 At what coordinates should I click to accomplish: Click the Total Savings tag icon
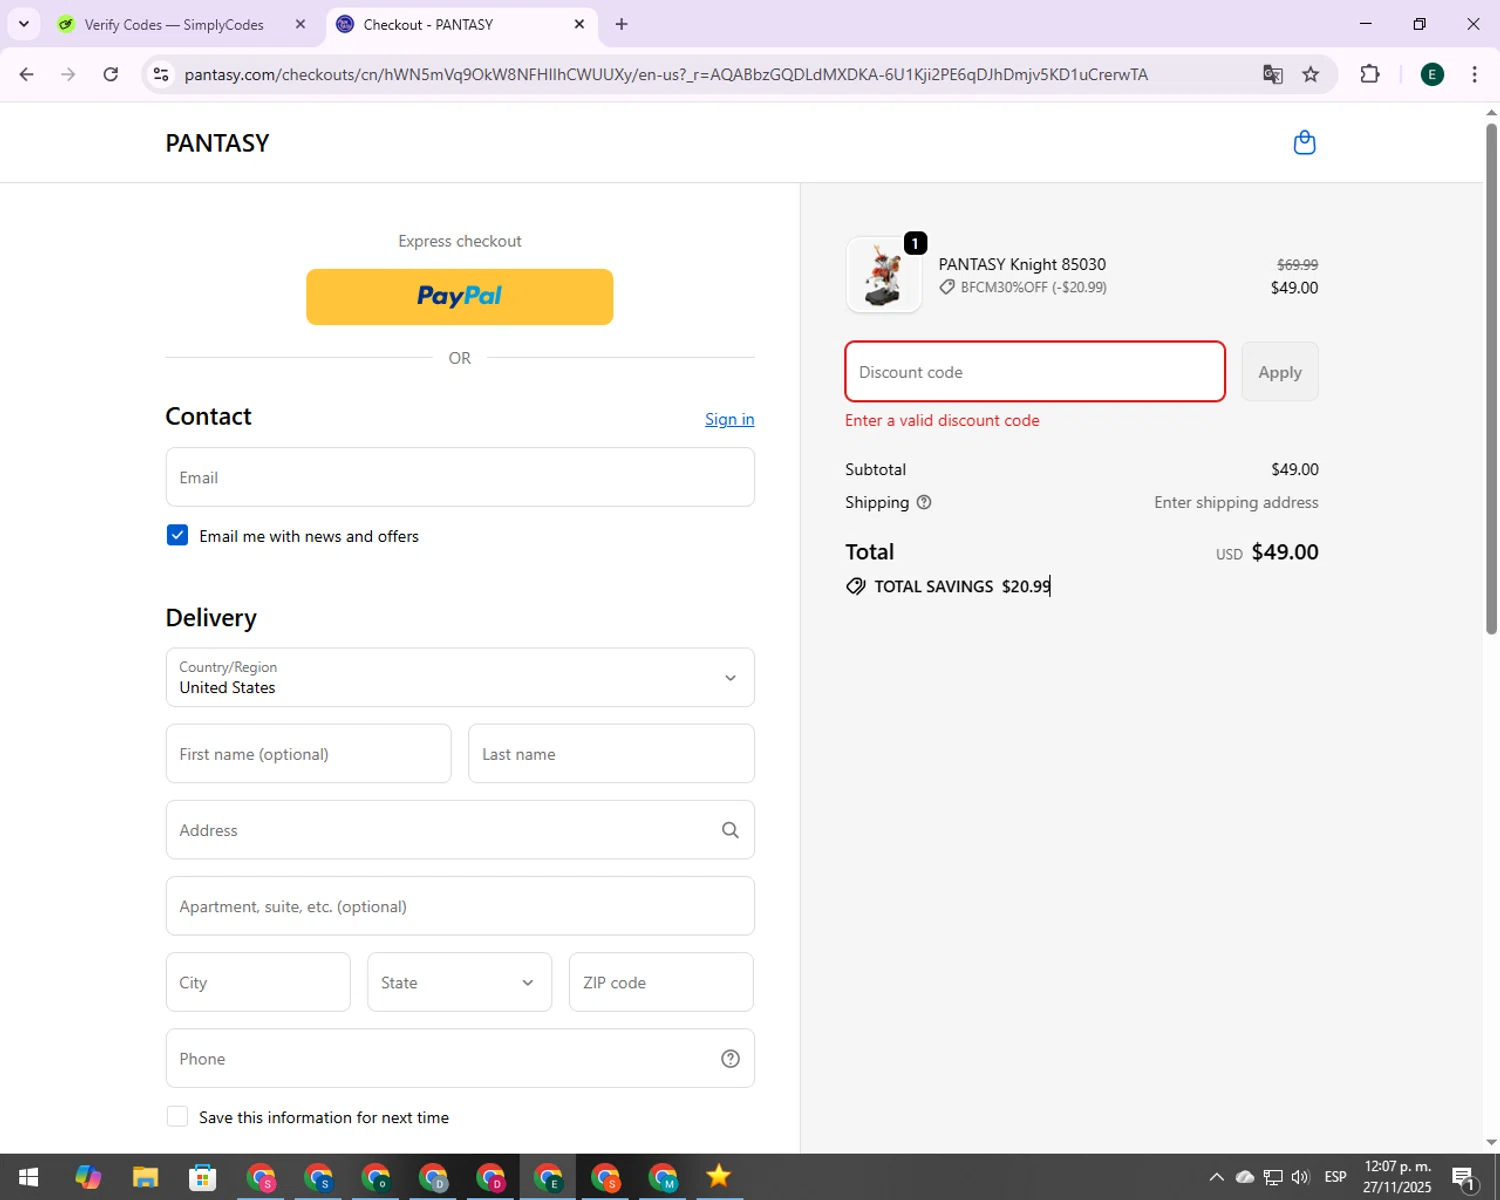[856, 586]
